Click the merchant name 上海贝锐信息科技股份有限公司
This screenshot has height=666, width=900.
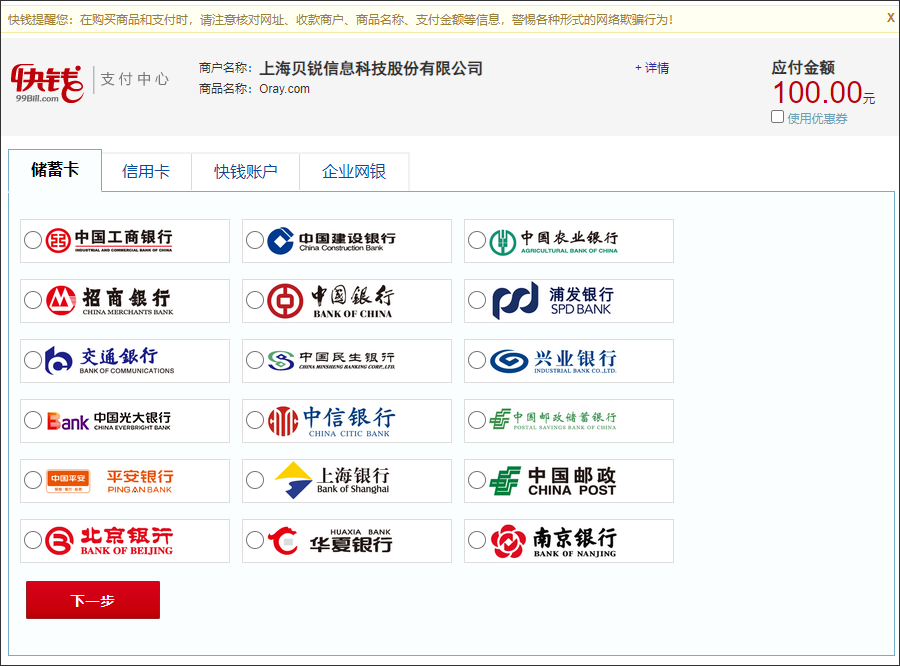point(371,68)
